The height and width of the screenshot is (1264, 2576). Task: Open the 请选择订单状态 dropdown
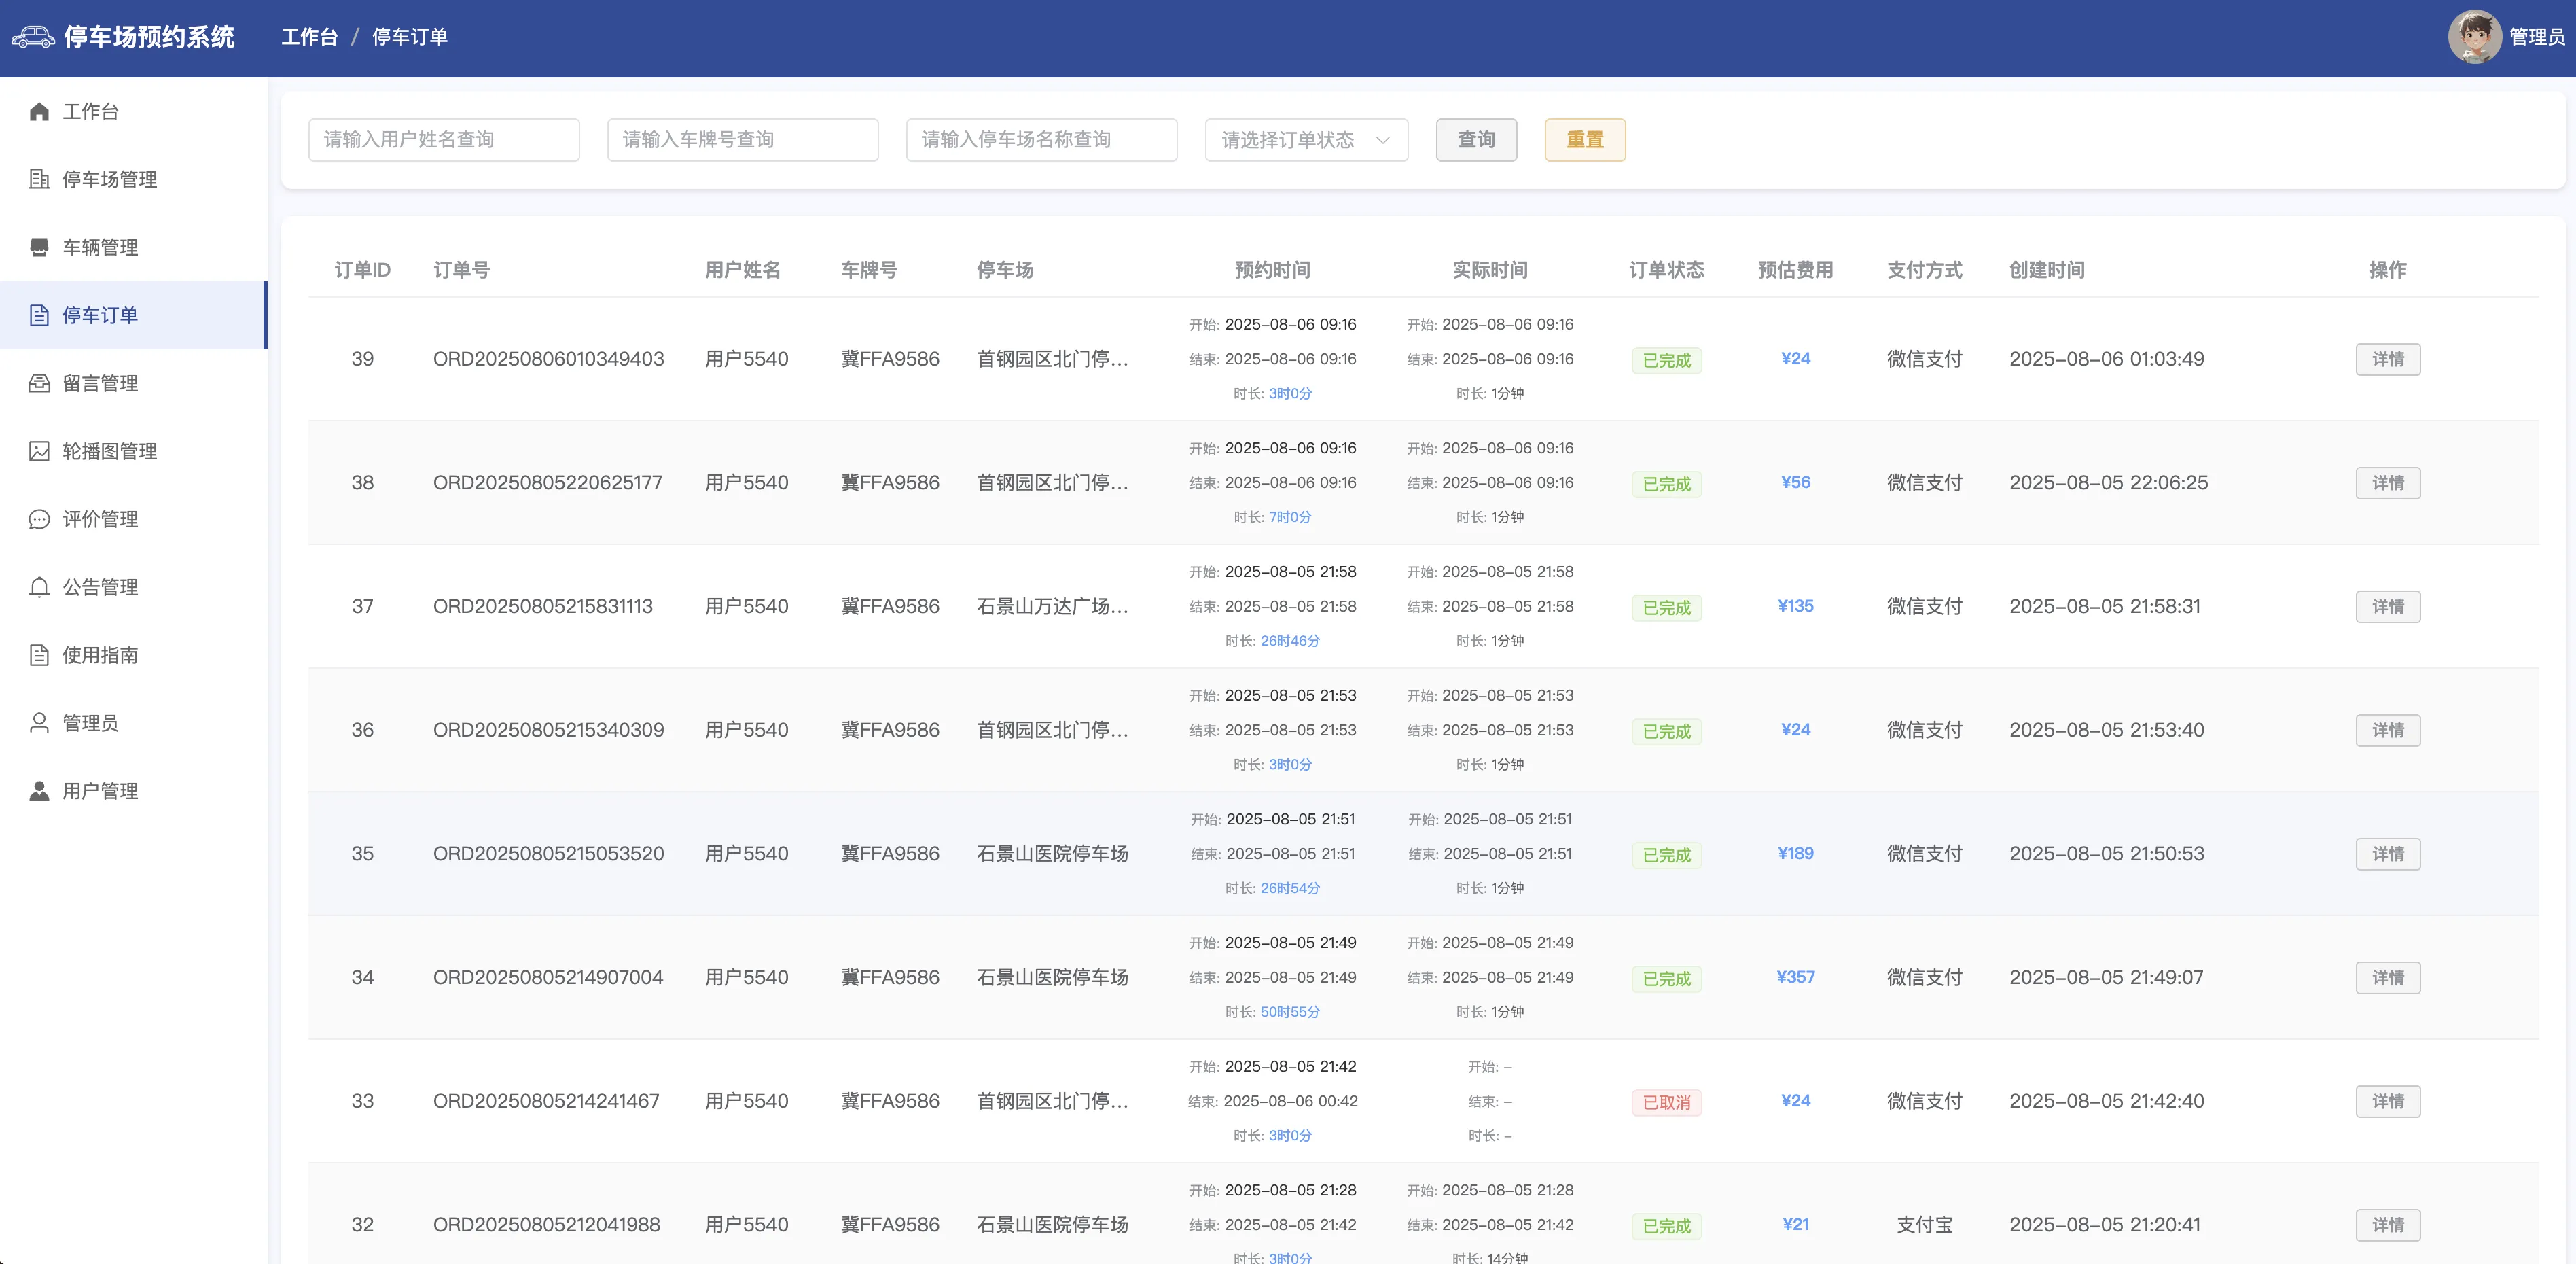1290,140
